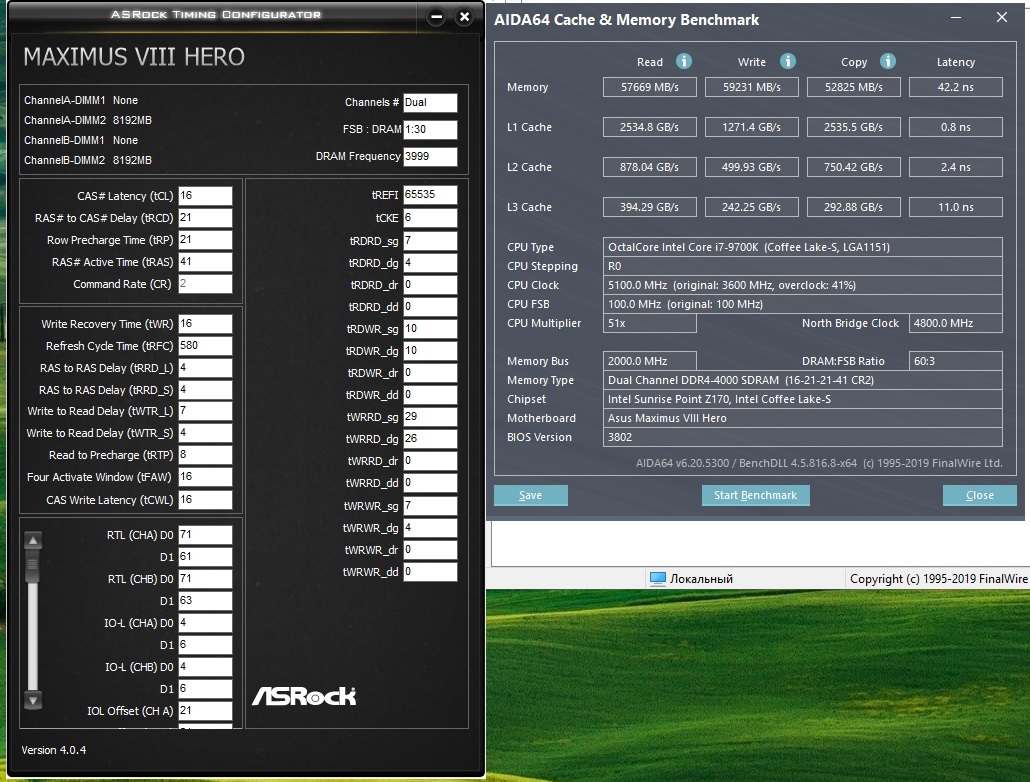Click the DRAM:FSB Ratio value 60:3
The height and width of the screenshot is (782, 1030).
click(956, 361)
